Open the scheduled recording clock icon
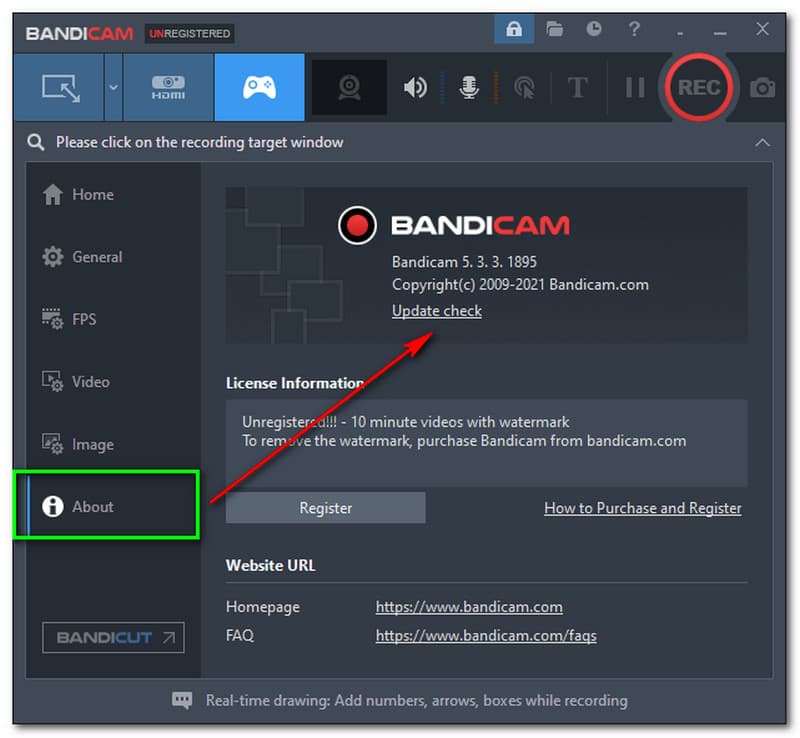 tap(594, 30)
